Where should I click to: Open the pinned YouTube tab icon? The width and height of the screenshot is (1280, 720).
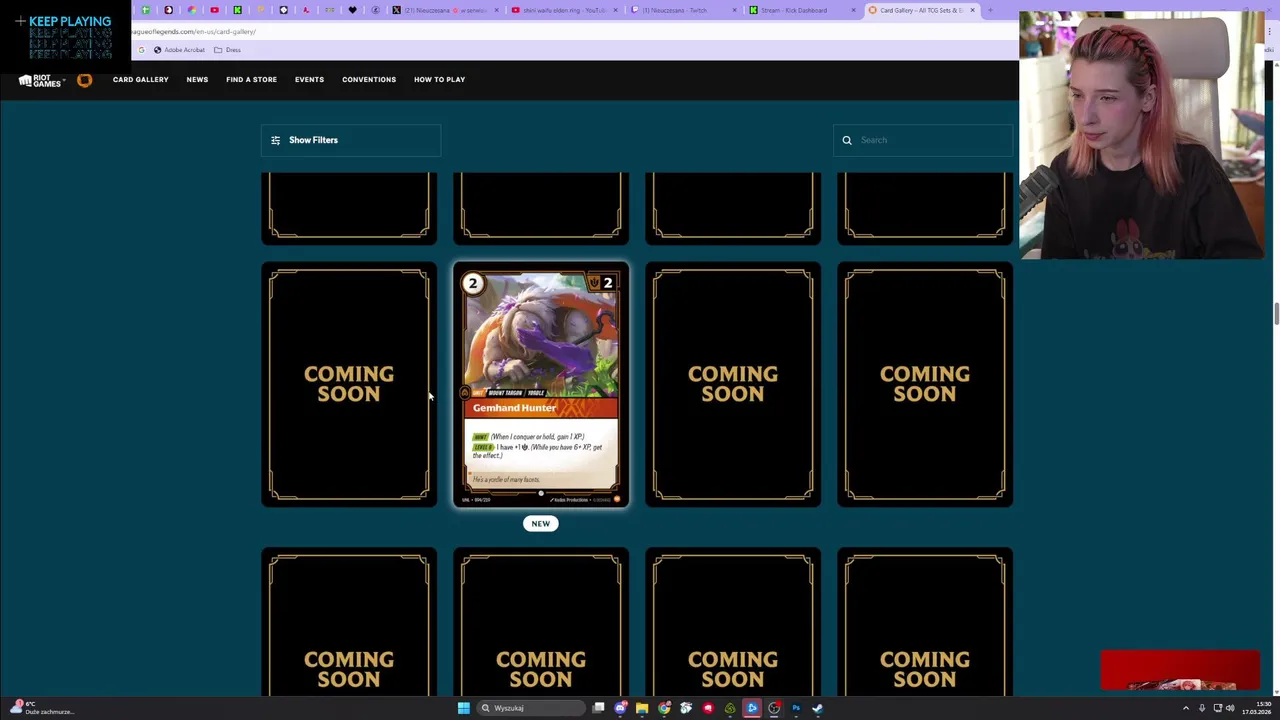pos(214,10)
